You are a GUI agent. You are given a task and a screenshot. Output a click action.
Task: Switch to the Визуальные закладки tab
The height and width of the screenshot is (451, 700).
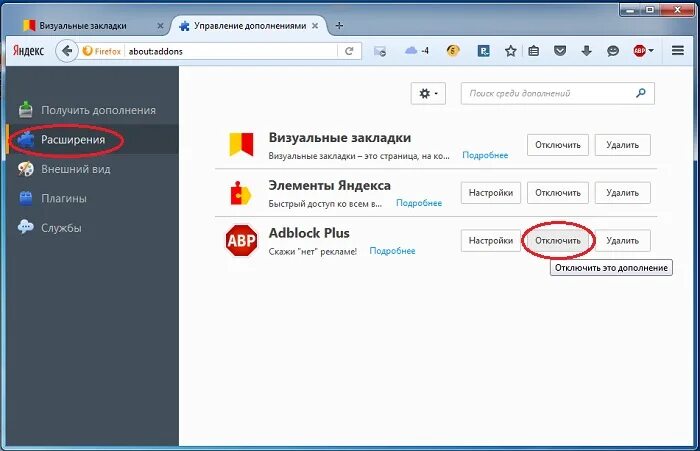tap(83, 25)
